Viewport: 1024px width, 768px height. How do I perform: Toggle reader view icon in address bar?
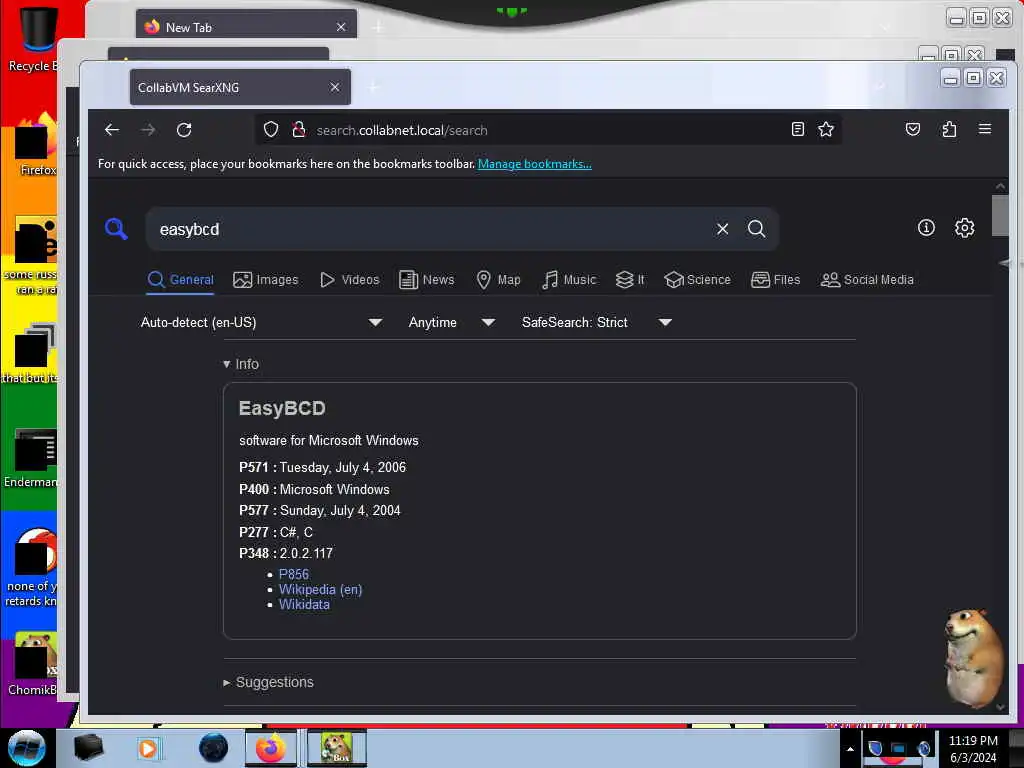pos(797,129)
